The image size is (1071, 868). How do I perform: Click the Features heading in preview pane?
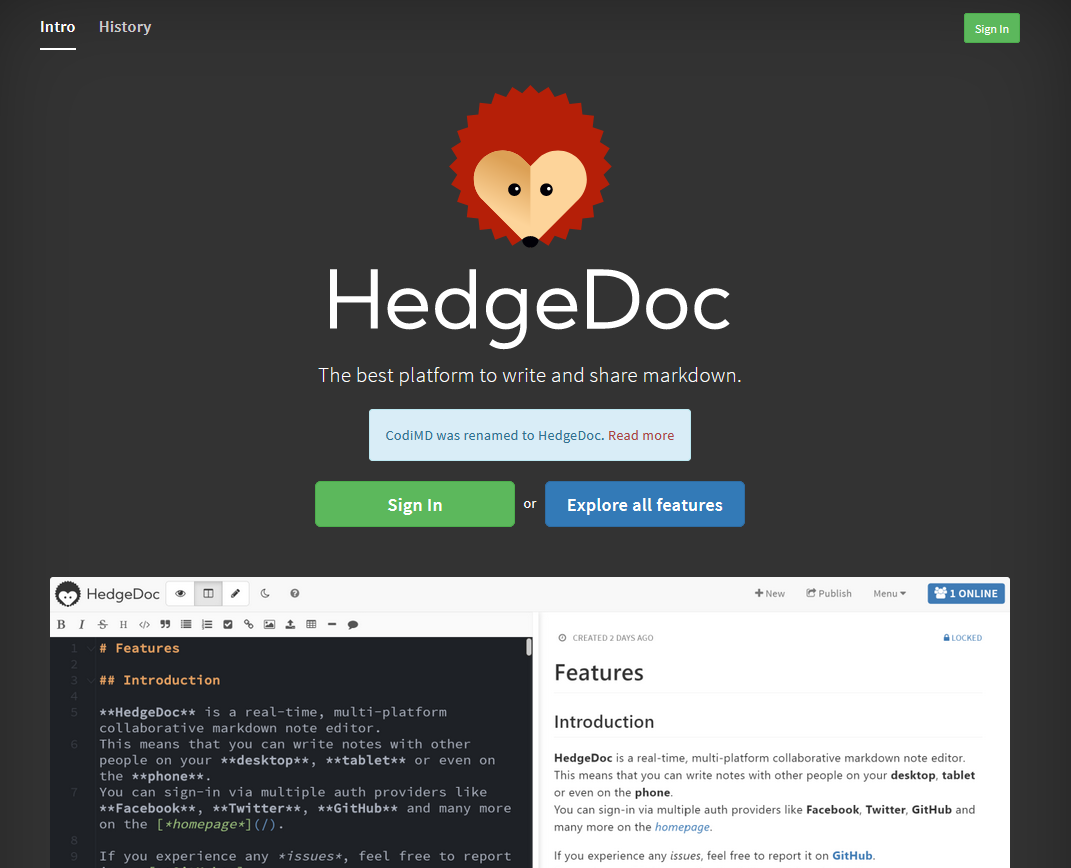click(x=598, y=673)
